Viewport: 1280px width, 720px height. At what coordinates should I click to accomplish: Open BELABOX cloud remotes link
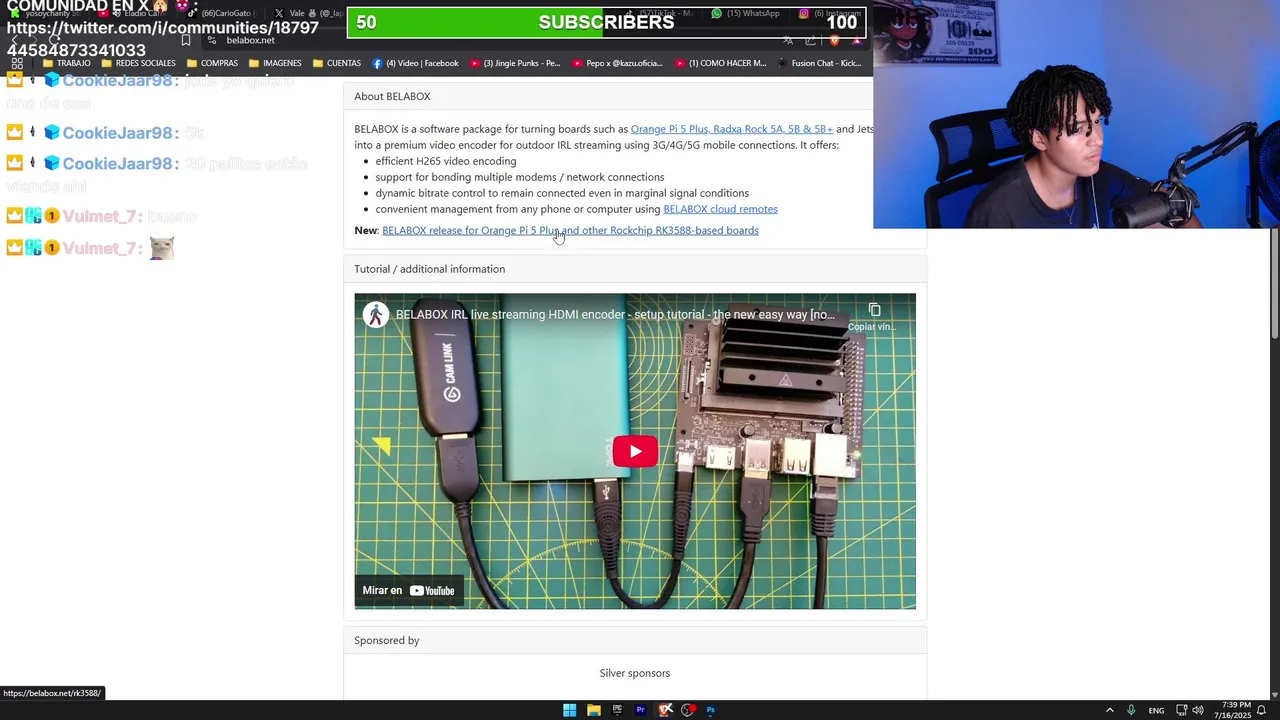click(x=720, y=209)
